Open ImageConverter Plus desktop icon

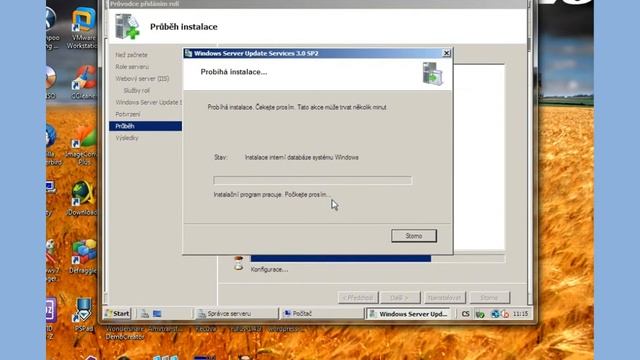click(x=83, y=146)
